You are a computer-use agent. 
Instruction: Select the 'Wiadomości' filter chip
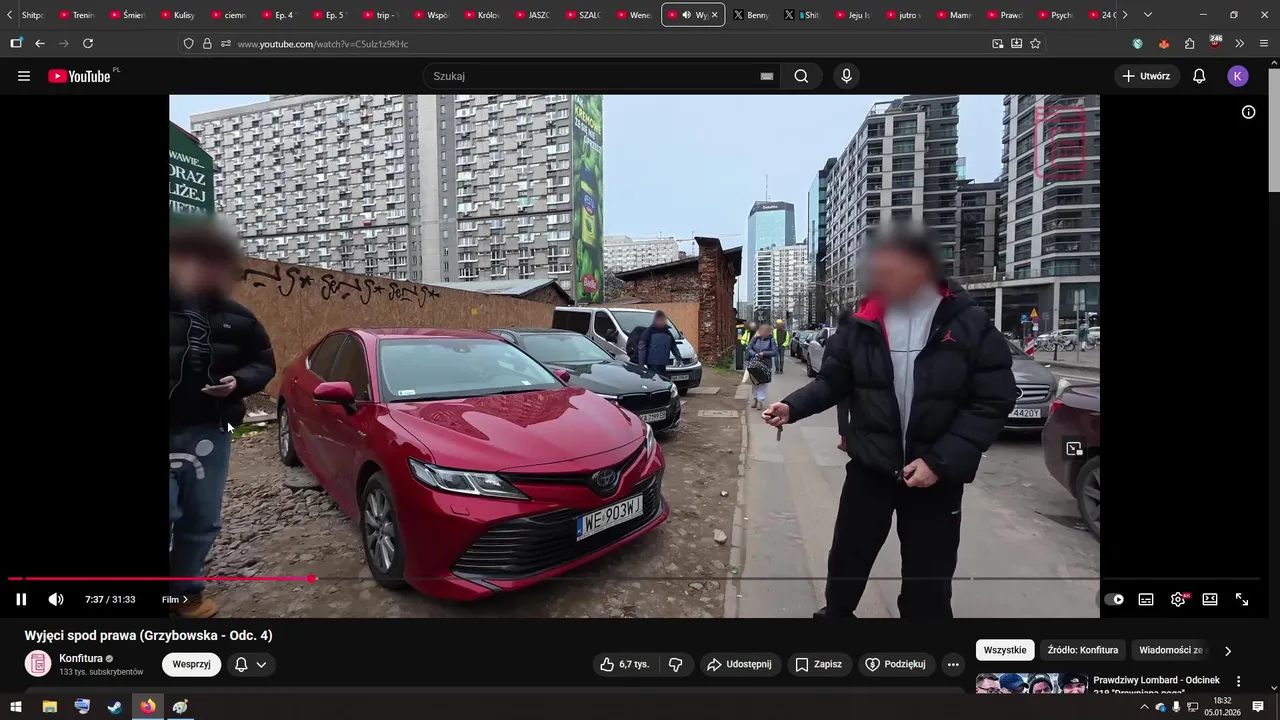tap(1171, 650)
